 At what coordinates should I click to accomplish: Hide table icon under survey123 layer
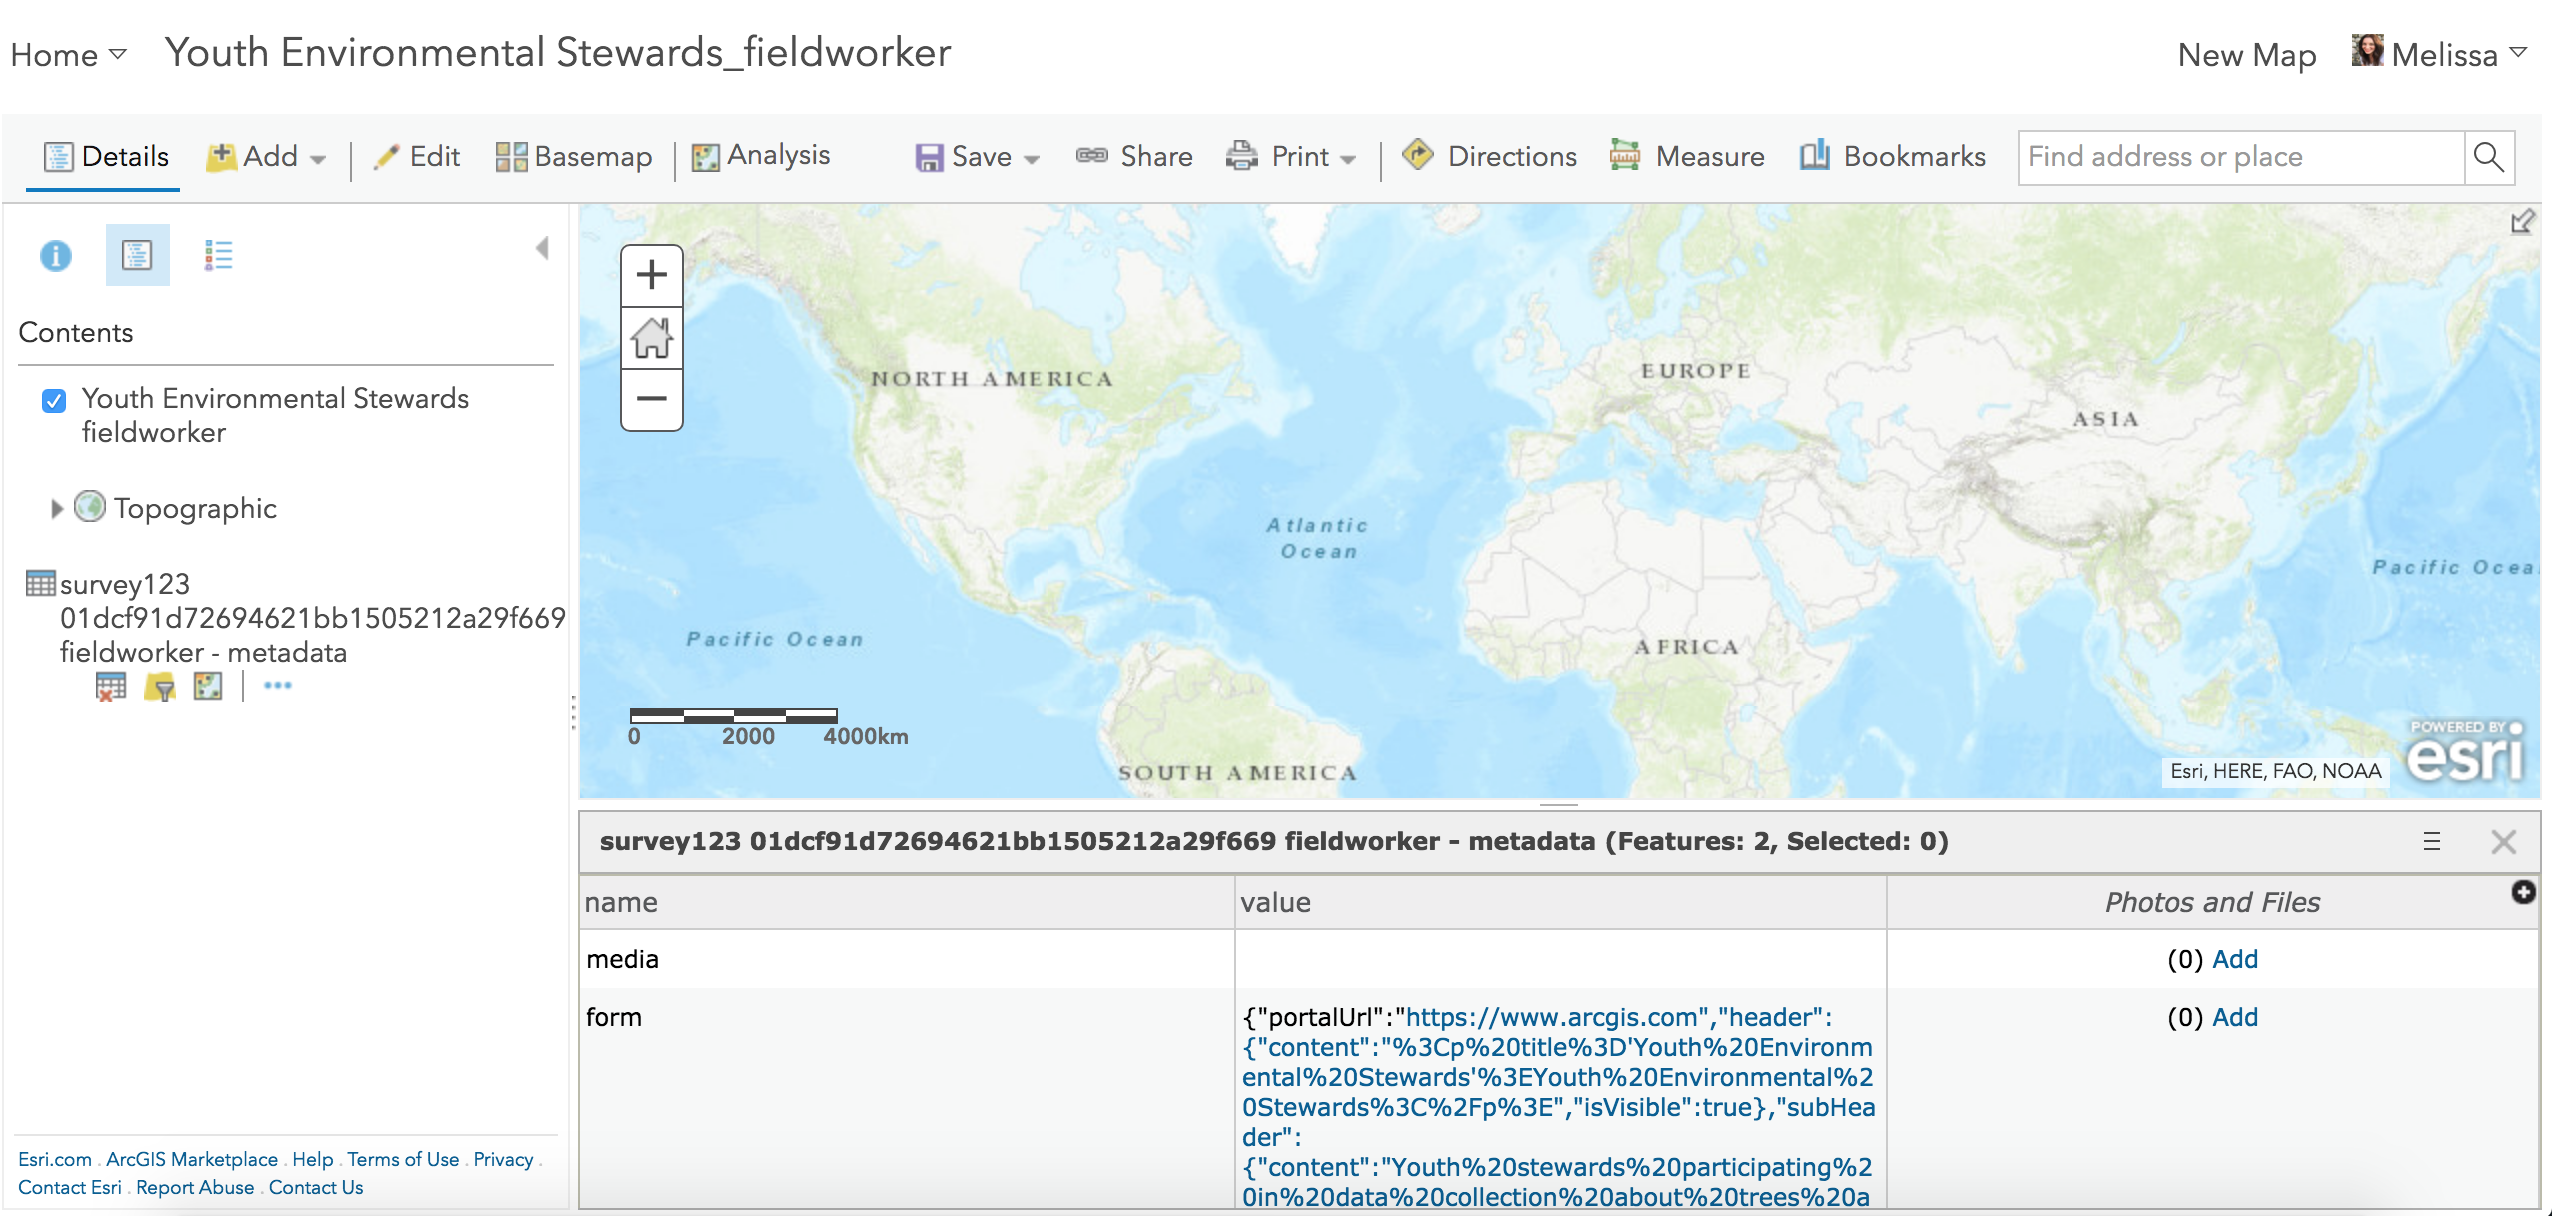pyautogui.click(x=111, y=686)
